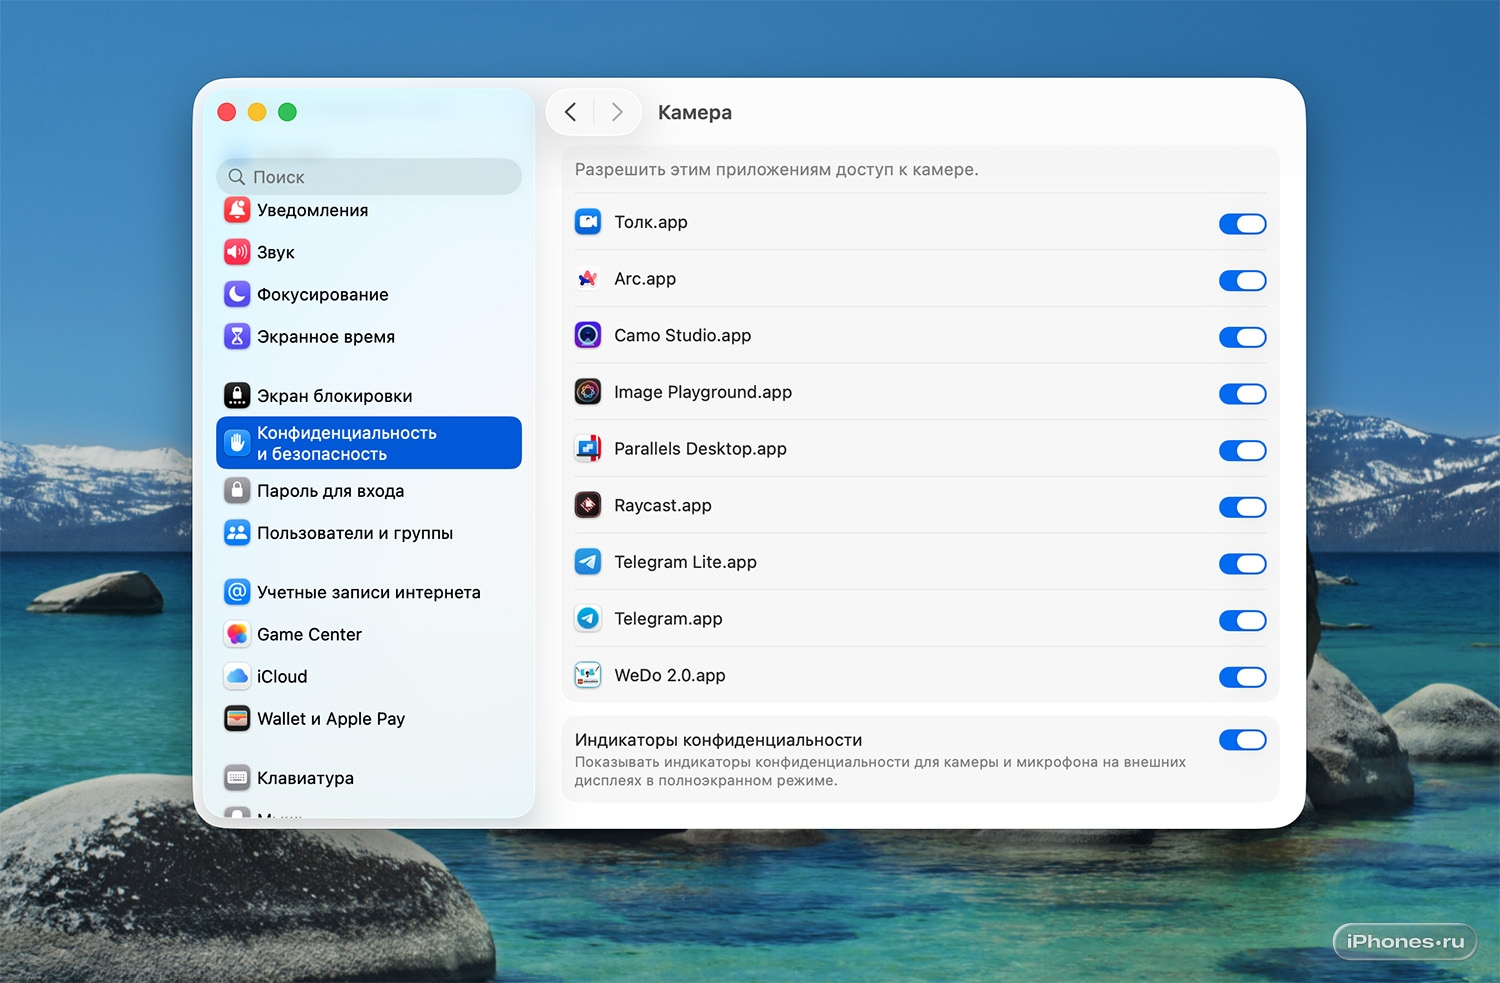Select Экранное время in sidebar
The image size is (1500, 983).
369,336
